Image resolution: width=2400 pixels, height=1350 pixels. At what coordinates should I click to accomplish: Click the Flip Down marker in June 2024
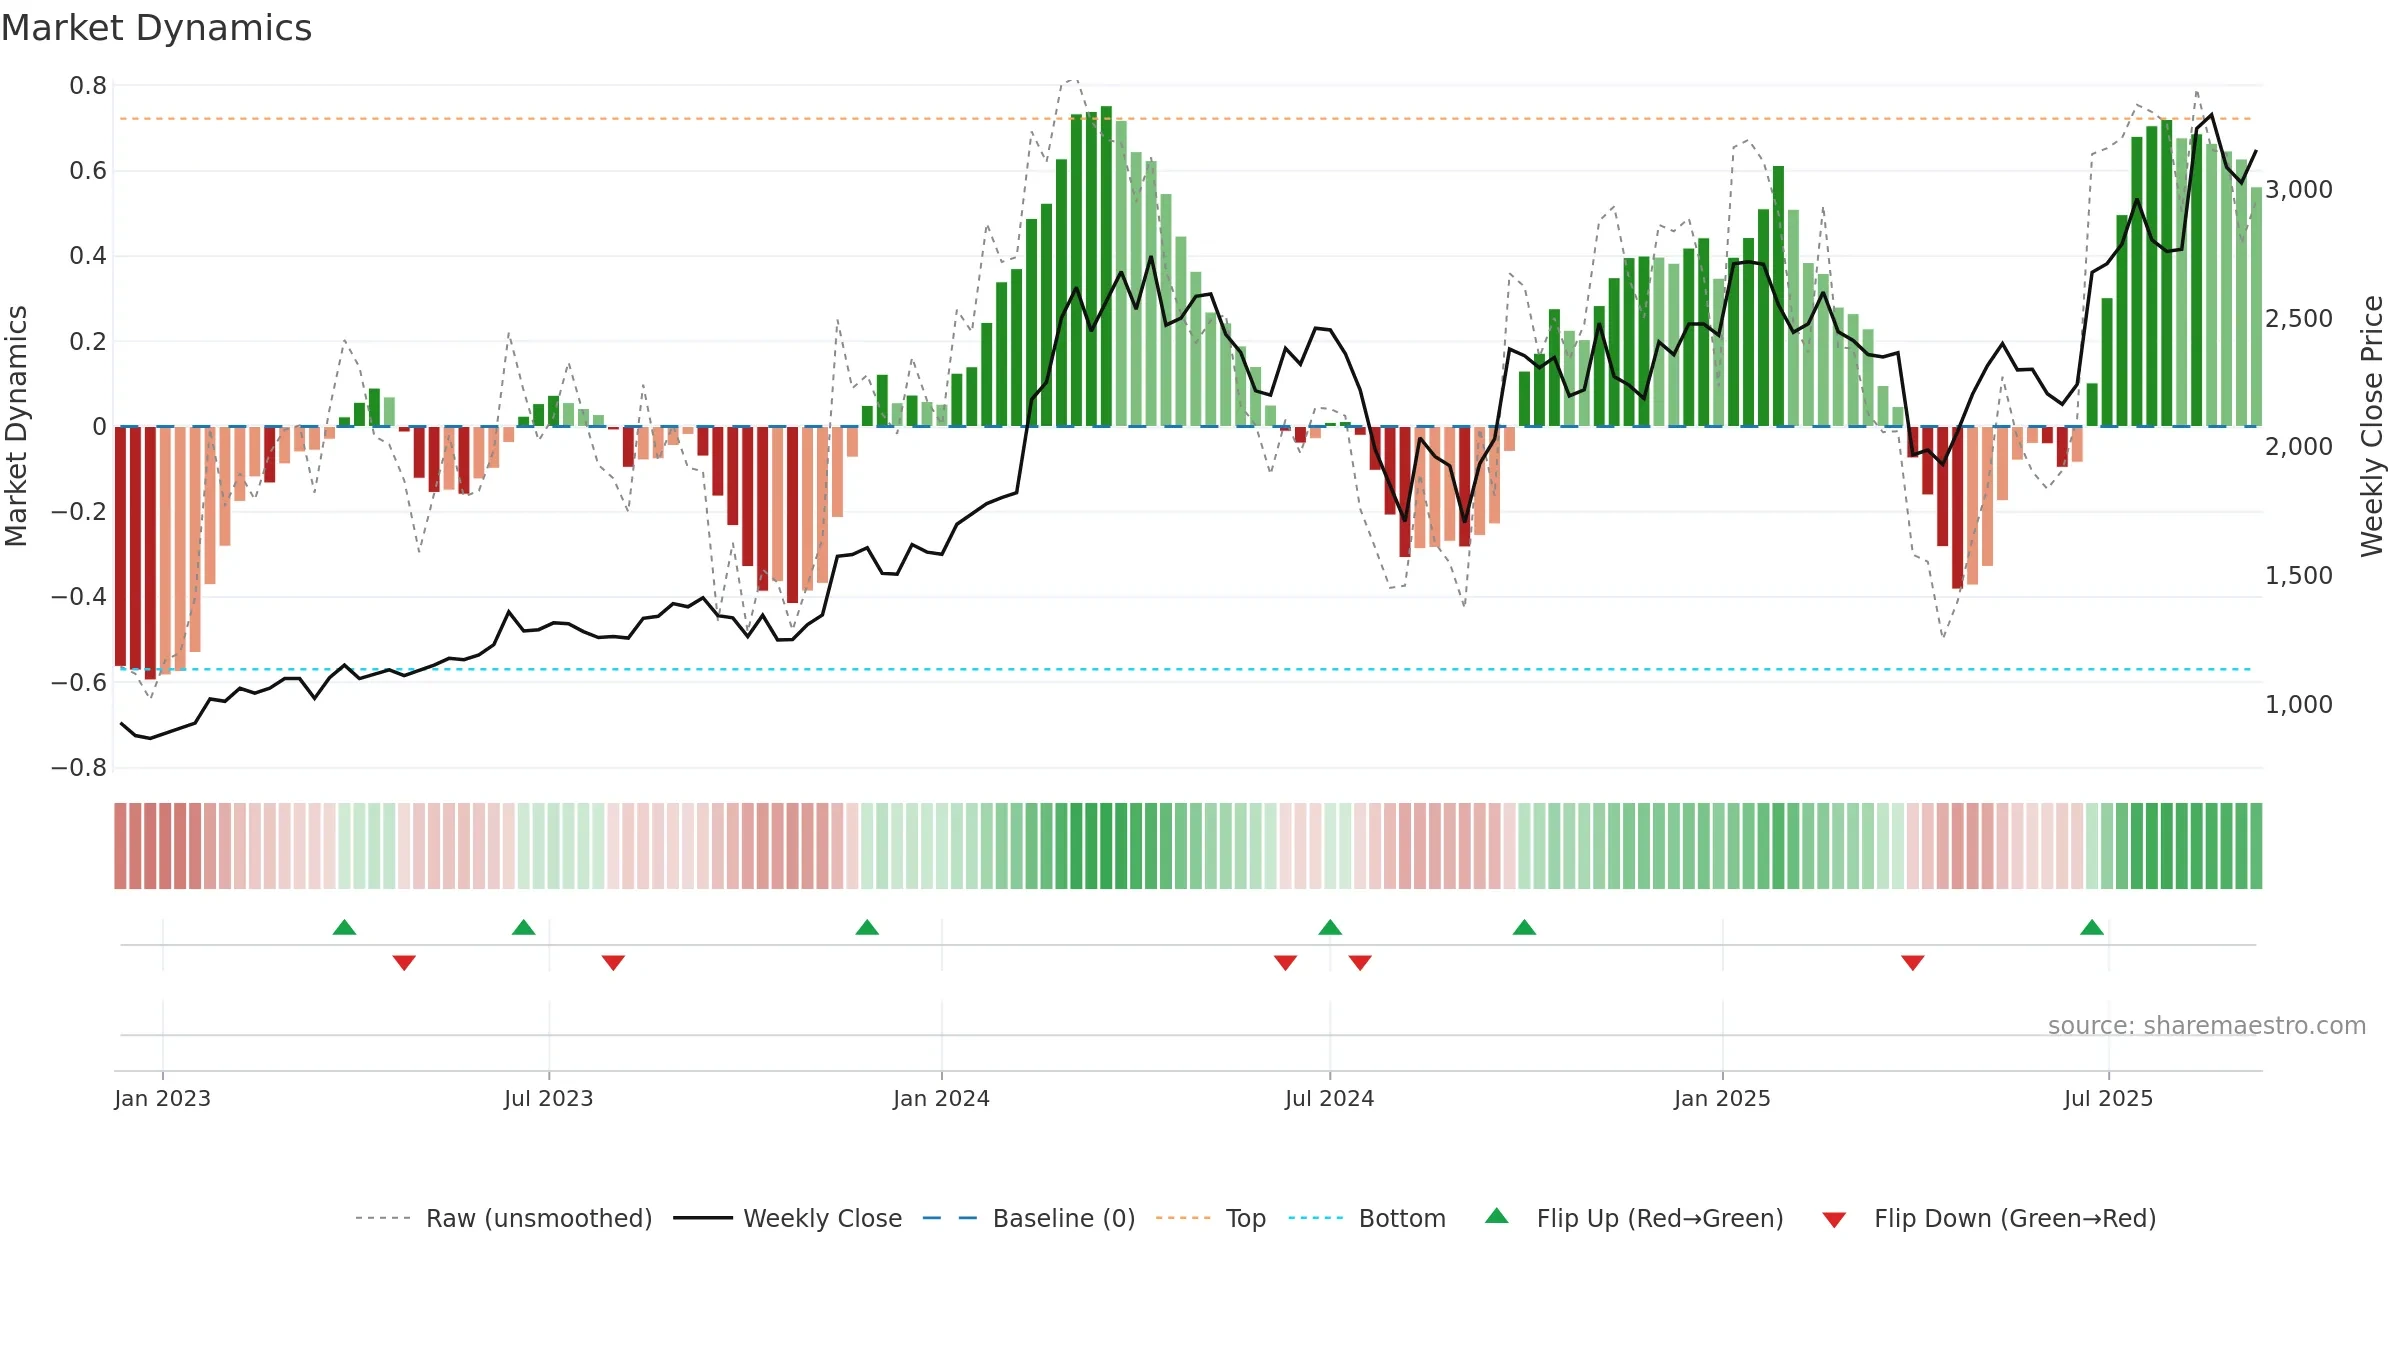1285,963
